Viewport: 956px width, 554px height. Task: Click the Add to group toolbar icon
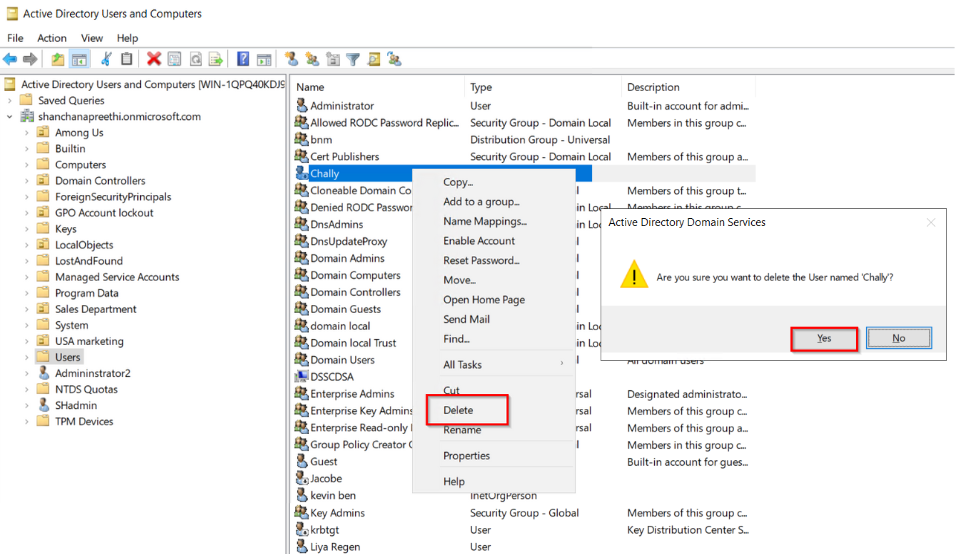[x=394, y=59]
